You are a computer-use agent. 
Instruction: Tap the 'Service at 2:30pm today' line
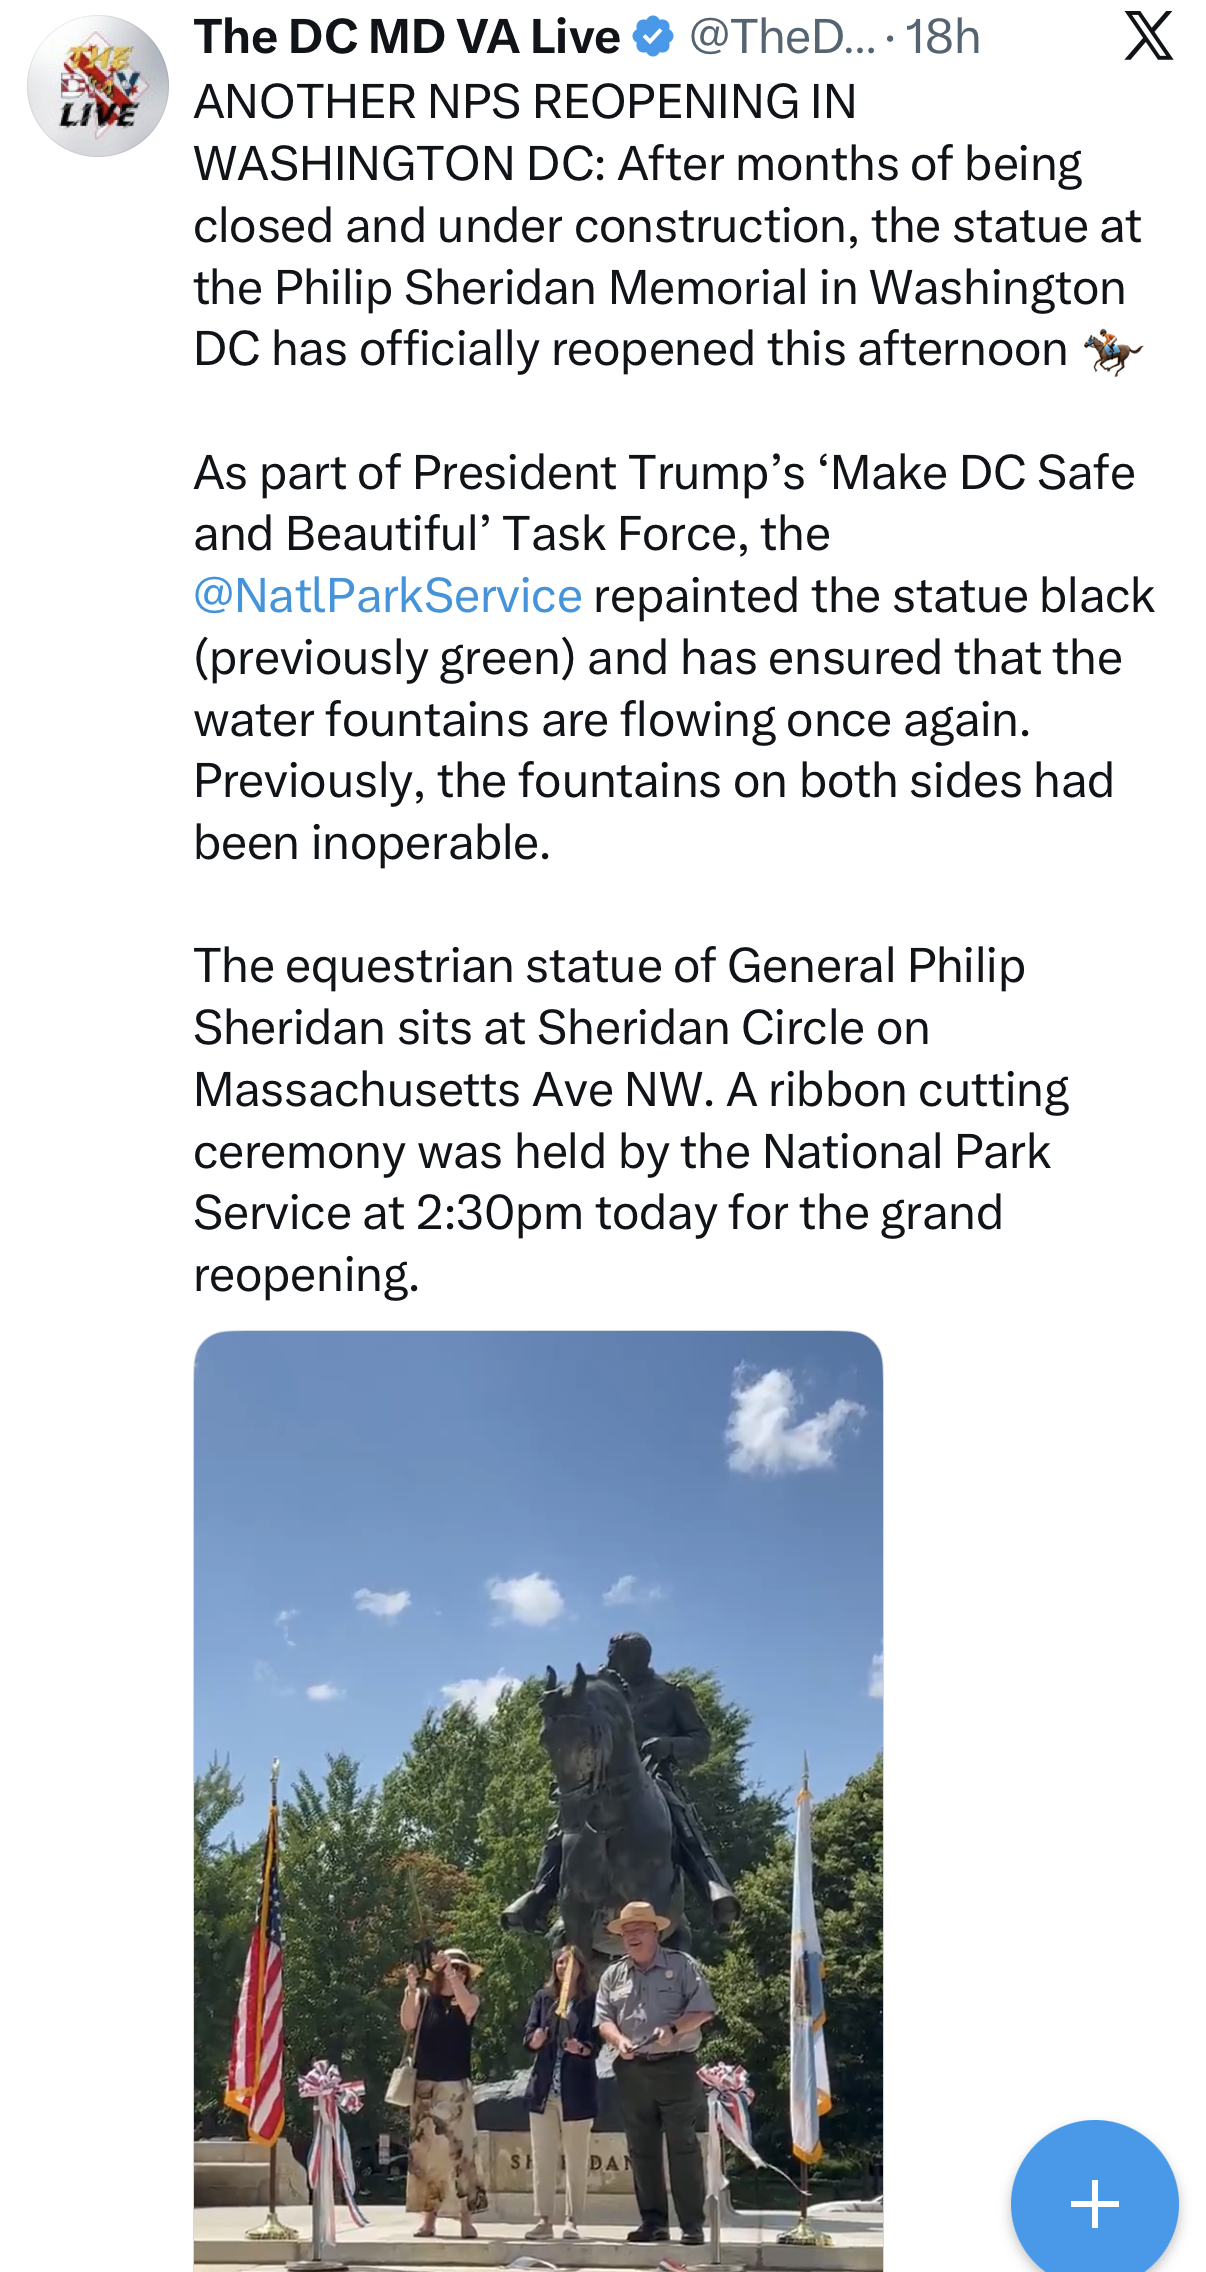(598, 1214)
